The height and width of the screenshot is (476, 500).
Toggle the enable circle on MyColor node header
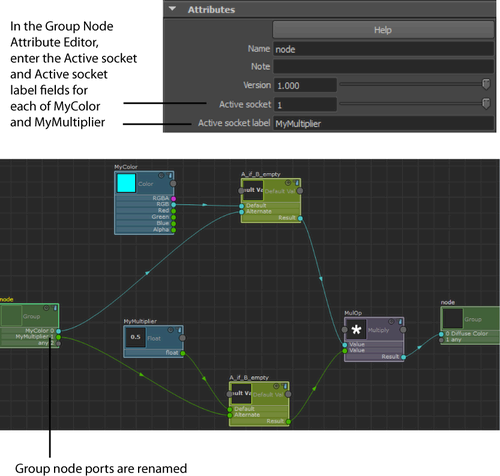[161, 175]
